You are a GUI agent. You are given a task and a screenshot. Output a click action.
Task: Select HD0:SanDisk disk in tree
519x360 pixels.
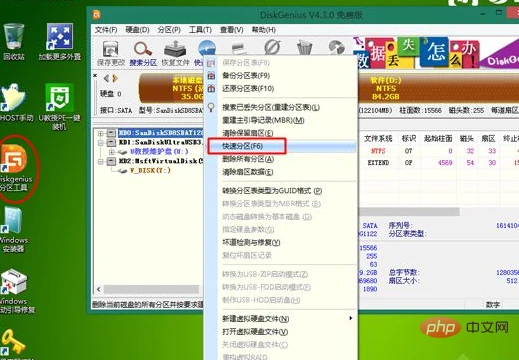coord(160,133)
